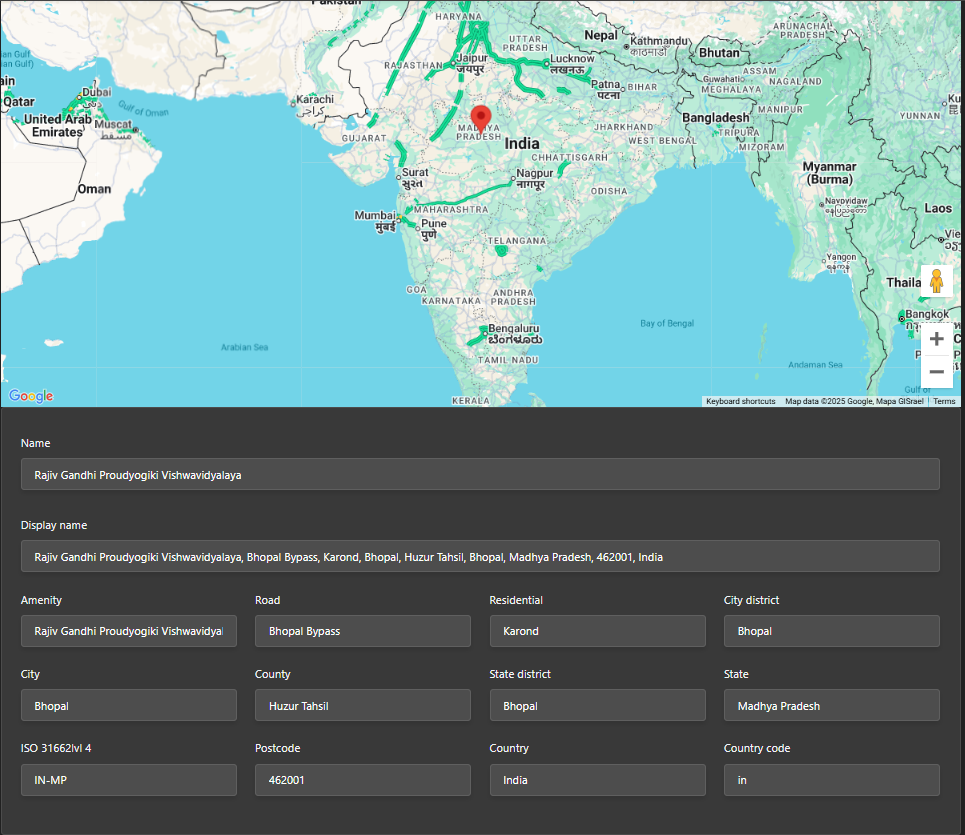Click the Display name input field
The height and width of the screenshot is (835, 965).
pyautogui.click(x=480, y=556)
